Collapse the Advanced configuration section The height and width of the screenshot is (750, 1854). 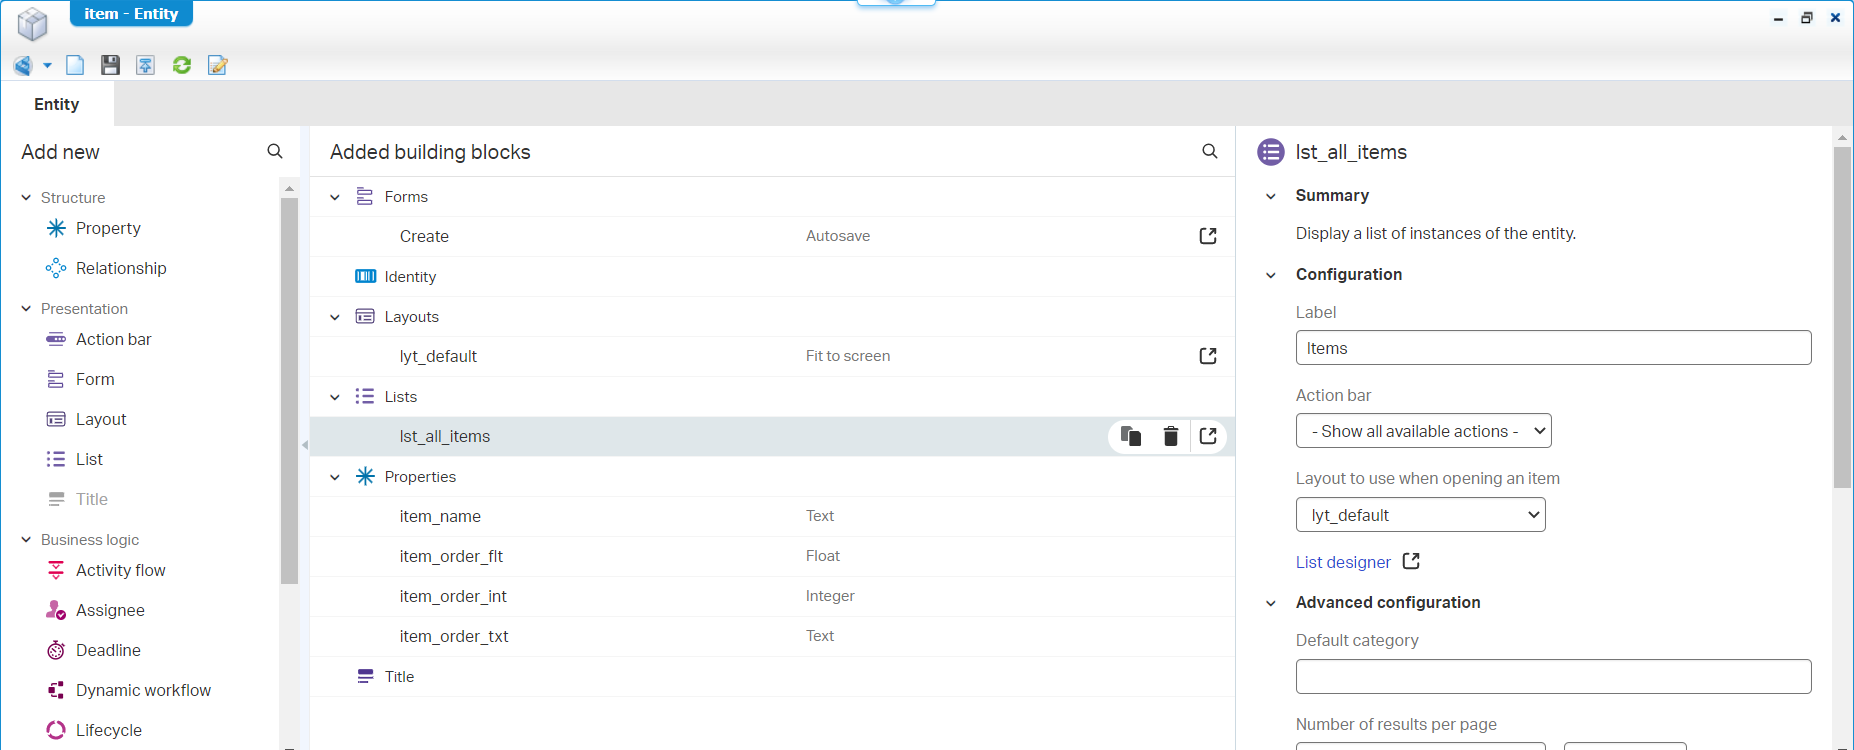(1271, 603)
